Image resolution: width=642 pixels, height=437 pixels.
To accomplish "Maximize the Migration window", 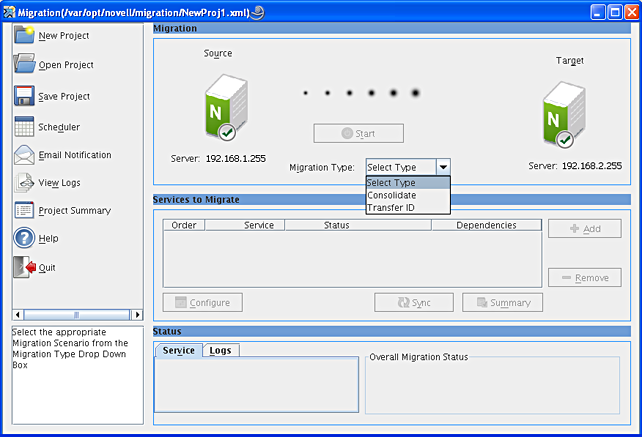I will [615, 12].
